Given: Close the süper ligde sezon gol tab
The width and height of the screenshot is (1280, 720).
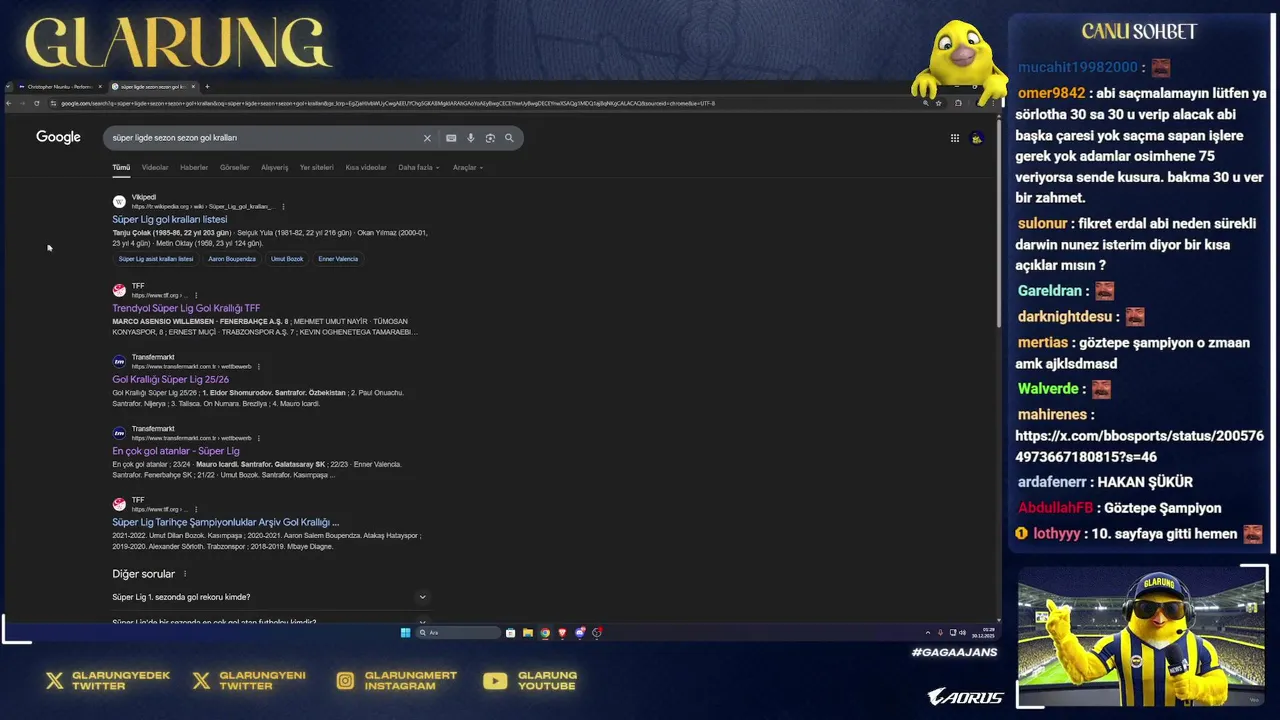Looking at the screenshot, I should tap(193, 87).
